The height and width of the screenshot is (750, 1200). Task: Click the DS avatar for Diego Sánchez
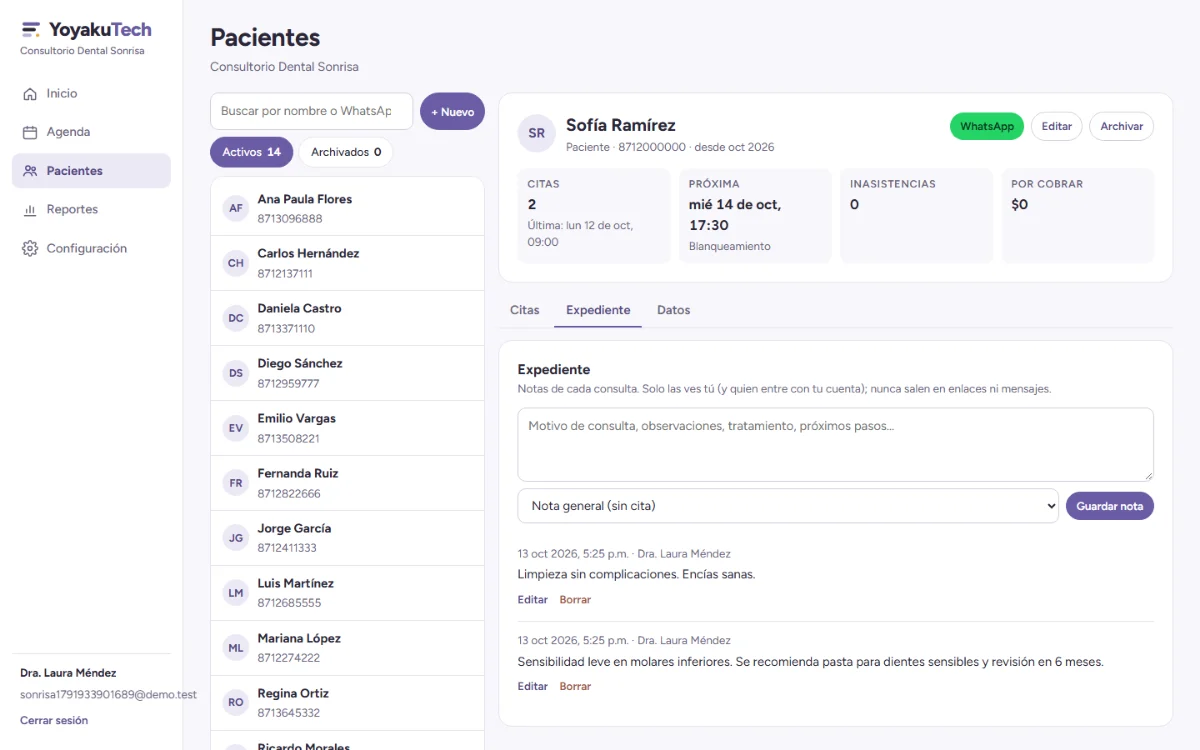(x=236, y=373)
